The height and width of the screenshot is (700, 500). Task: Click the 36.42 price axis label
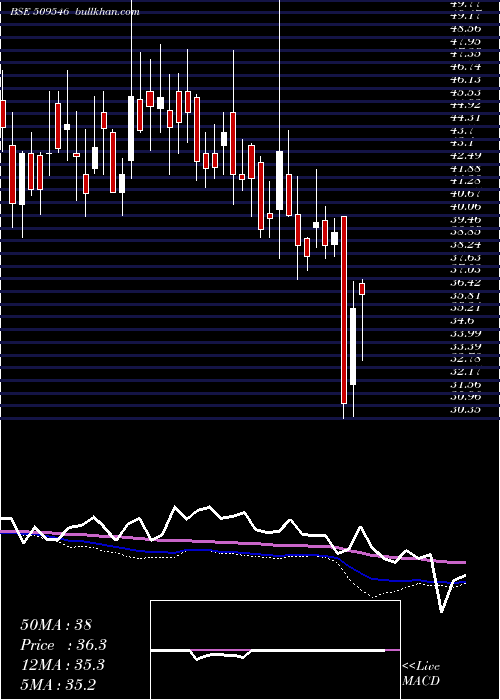(x=465, y=283)
